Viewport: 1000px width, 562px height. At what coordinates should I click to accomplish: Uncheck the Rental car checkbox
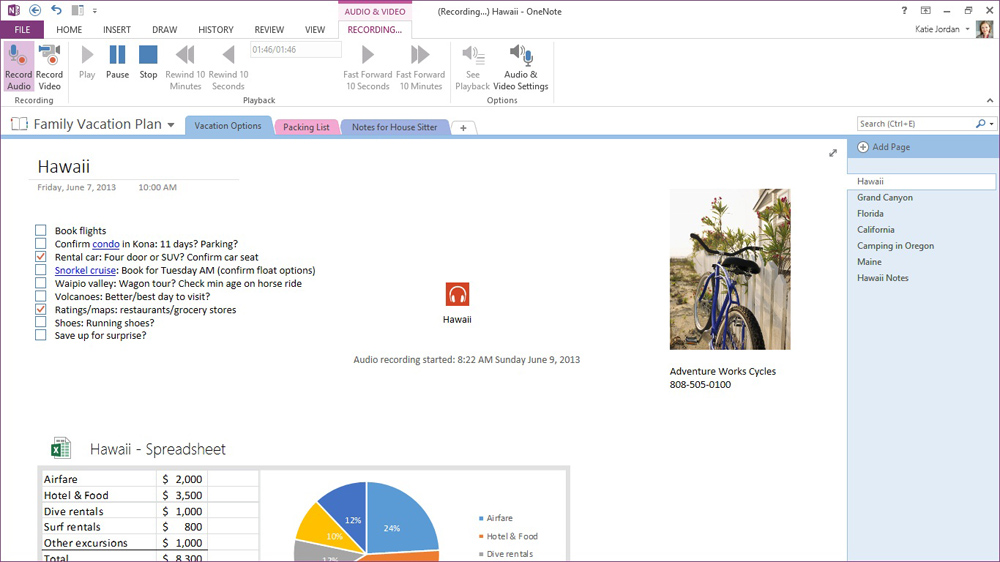(41, 256)
